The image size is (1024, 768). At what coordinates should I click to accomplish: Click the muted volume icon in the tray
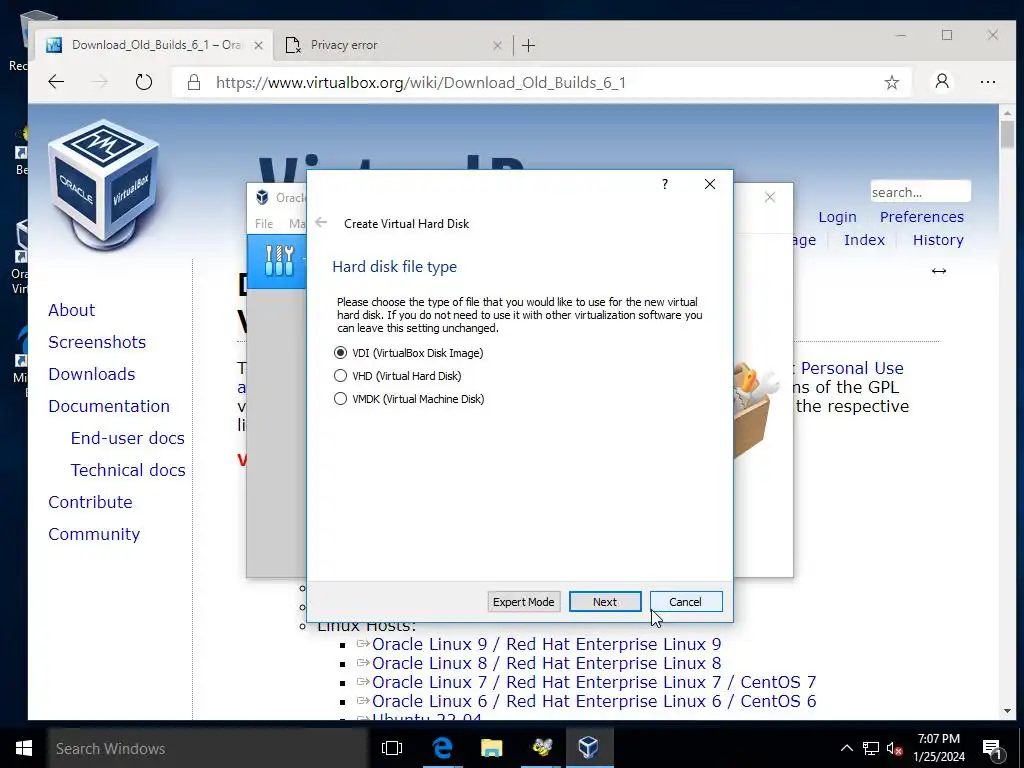(894, 748)
